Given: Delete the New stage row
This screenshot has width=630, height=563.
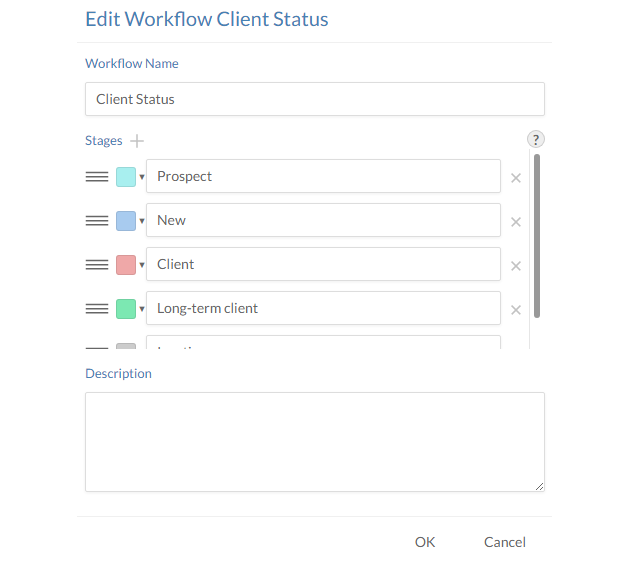Looking at the screenshot, I should click(x=516, y=222).
